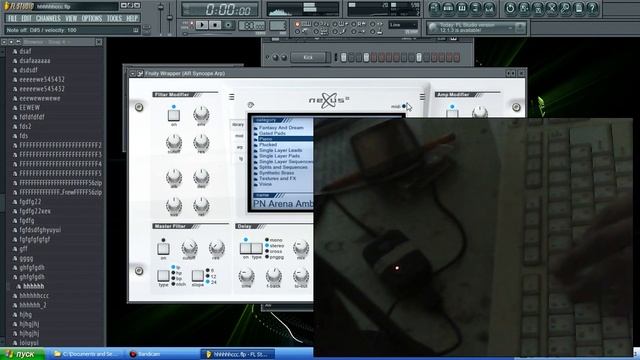Open Nexus left menu lines icon
Screen dimensions: 640x360
(x=231, y=97)
